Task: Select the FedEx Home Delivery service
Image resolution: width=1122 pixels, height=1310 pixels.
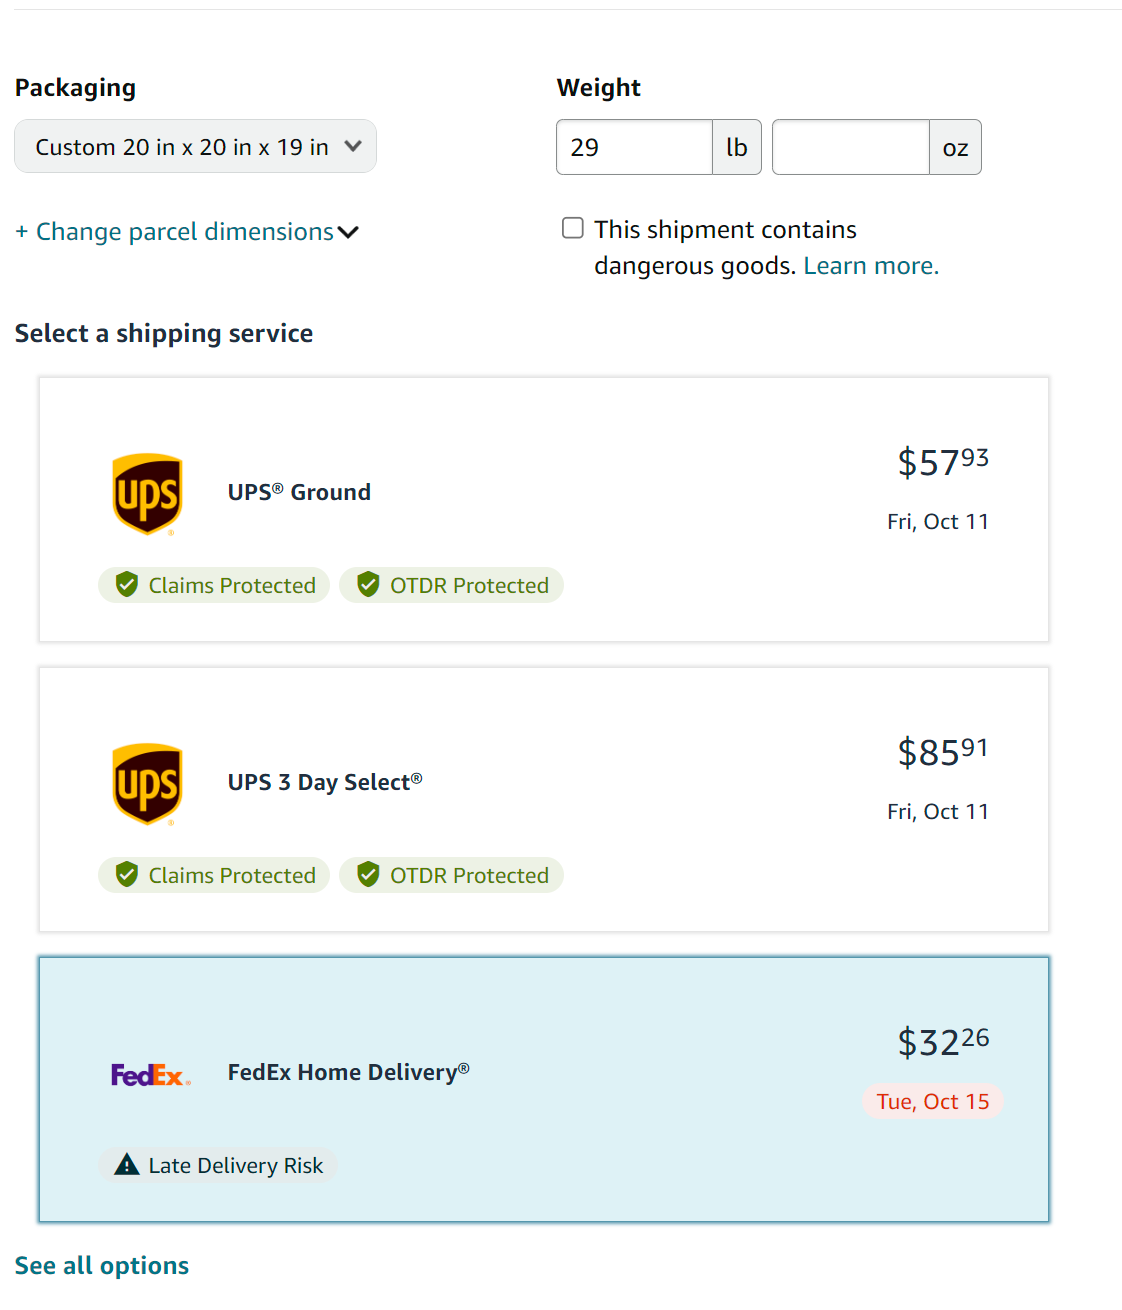Action: 544,1089
